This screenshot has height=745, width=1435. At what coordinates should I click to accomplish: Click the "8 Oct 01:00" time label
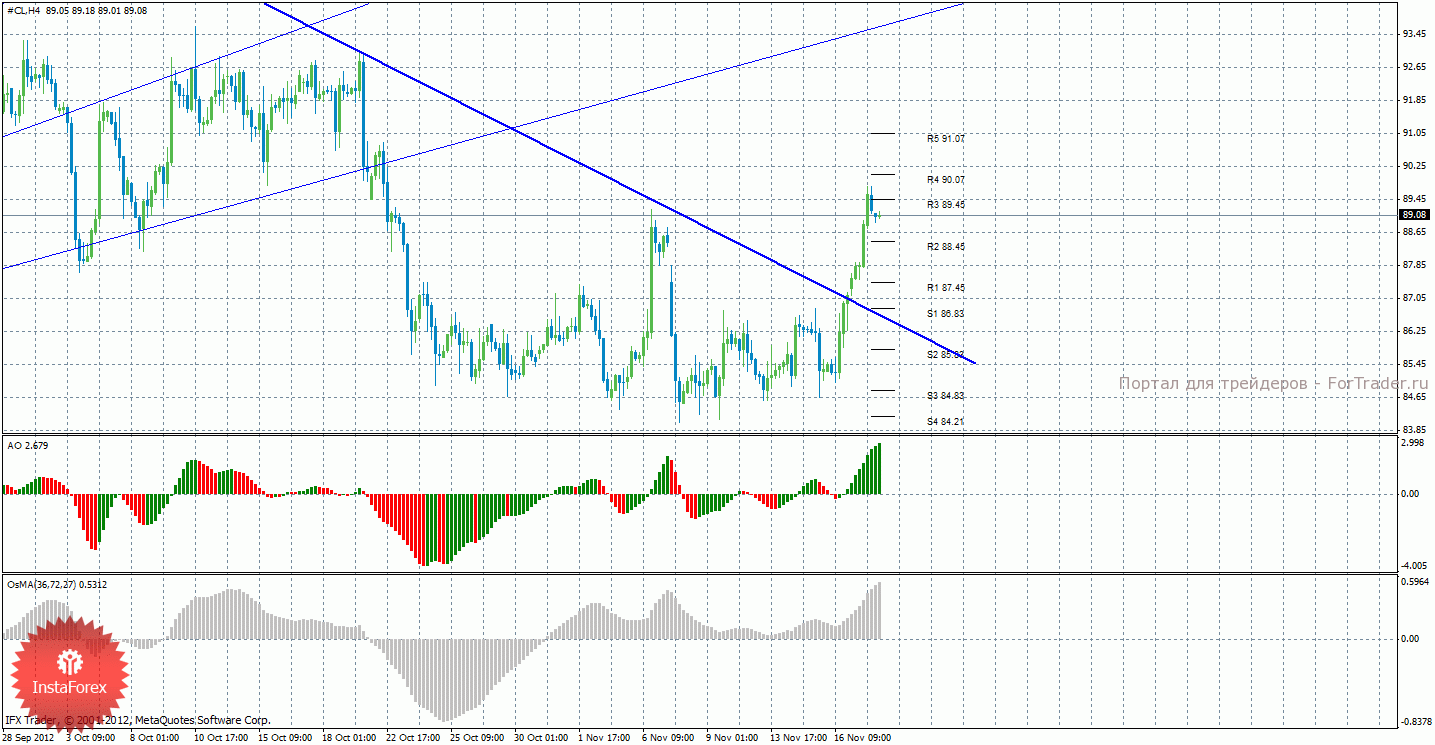point(156,738)
